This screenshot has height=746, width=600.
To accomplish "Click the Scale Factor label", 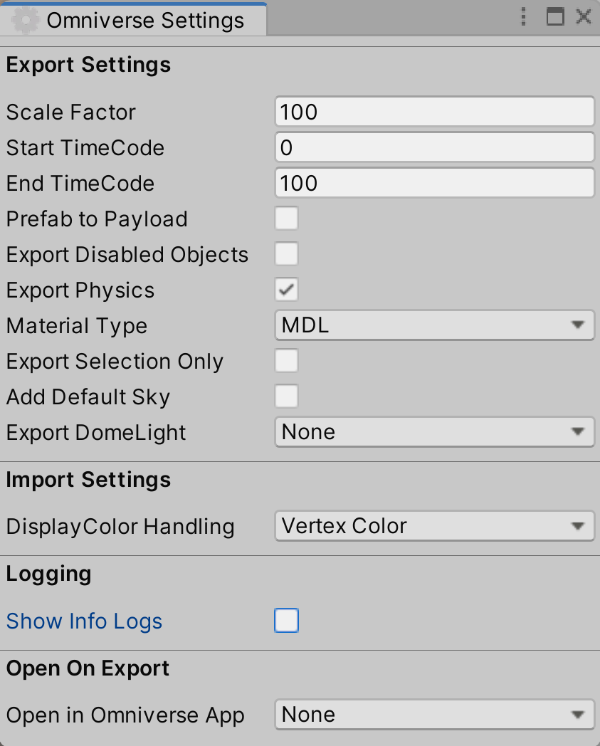I will click(71, 112).
